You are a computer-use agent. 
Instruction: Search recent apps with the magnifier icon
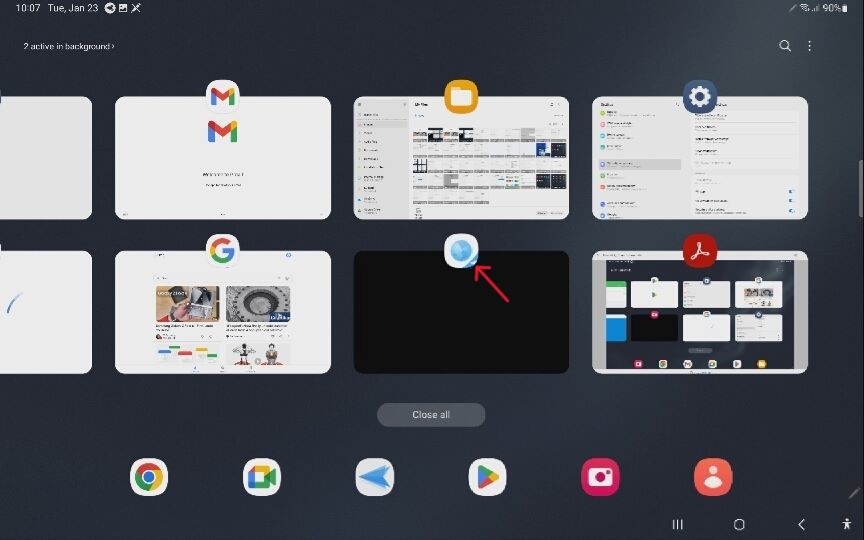click(785, 46)
